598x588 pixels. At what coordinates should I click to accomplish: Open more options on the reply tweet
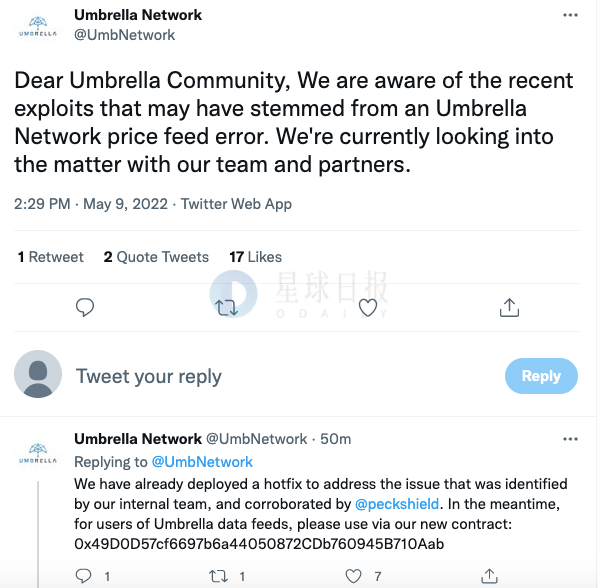(570, 439)
